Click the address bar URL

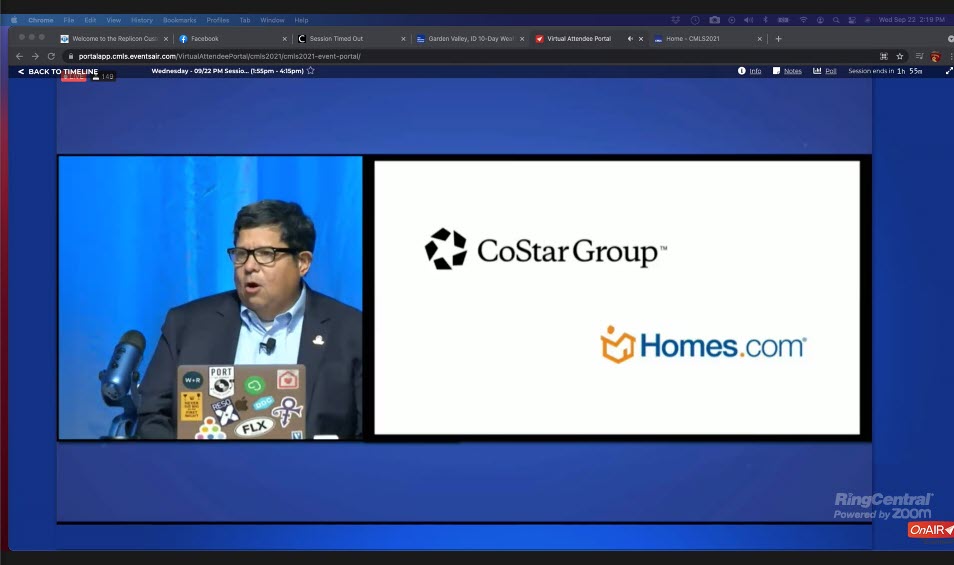(219, 56)
